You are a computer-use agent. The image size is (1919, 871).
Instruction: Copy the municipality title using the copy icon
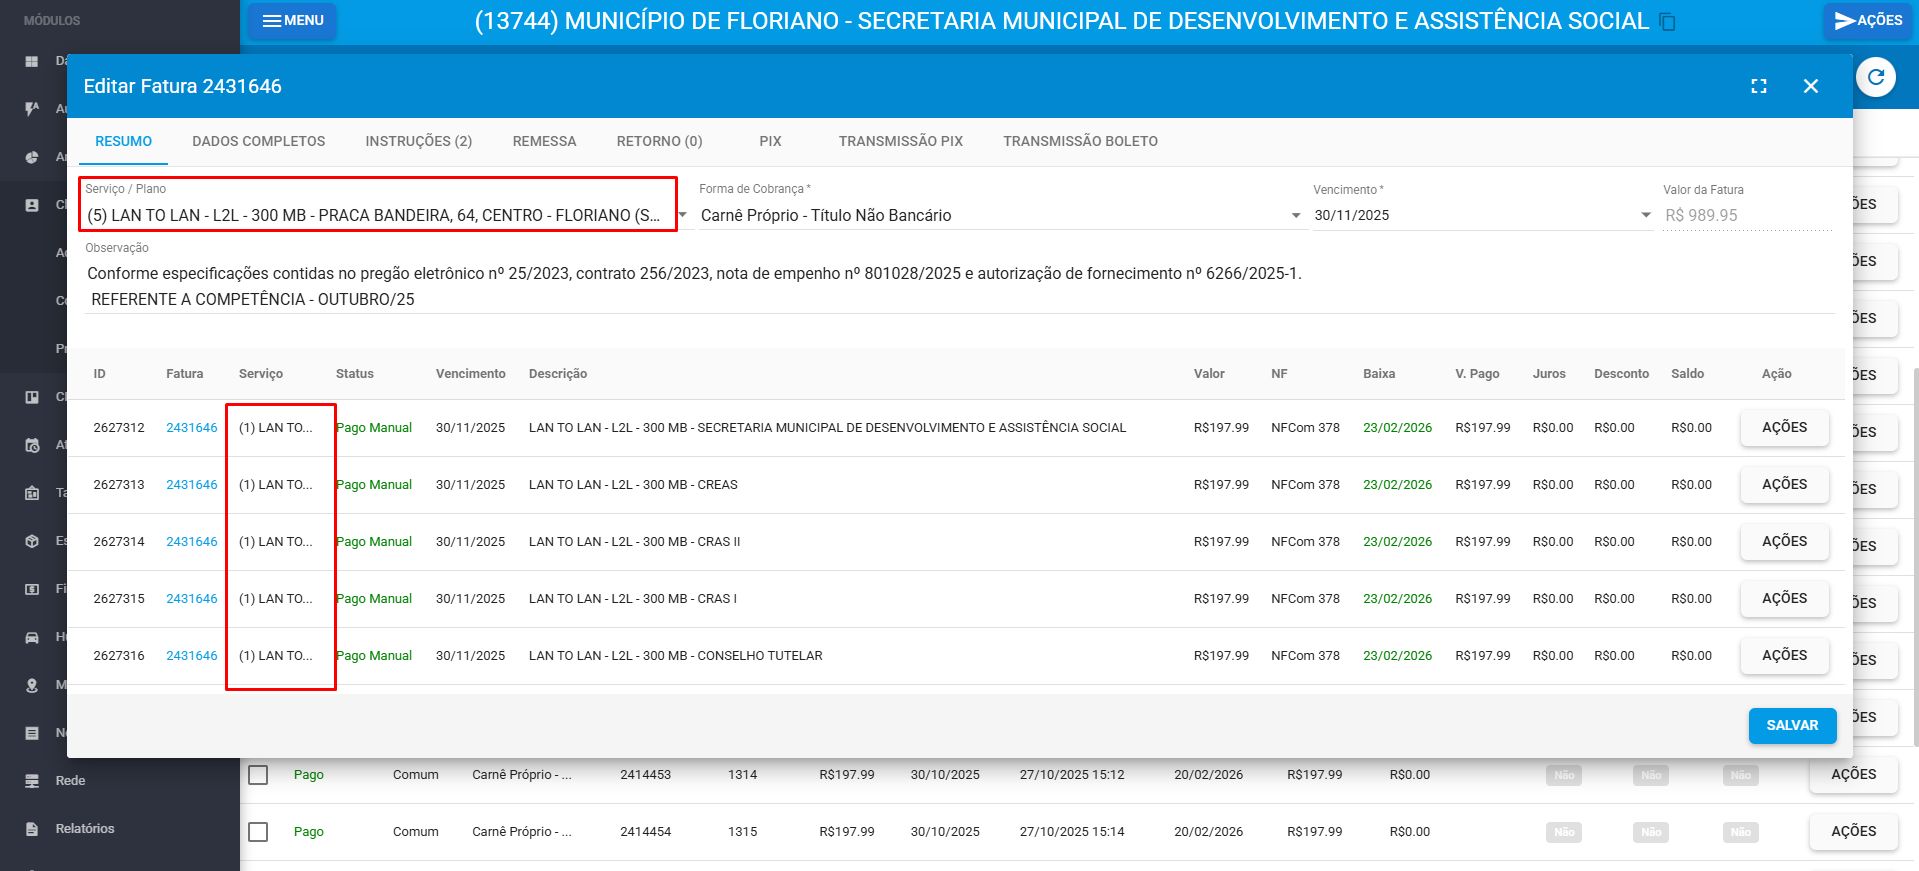pyautogui.click(x=1667, y=22)
